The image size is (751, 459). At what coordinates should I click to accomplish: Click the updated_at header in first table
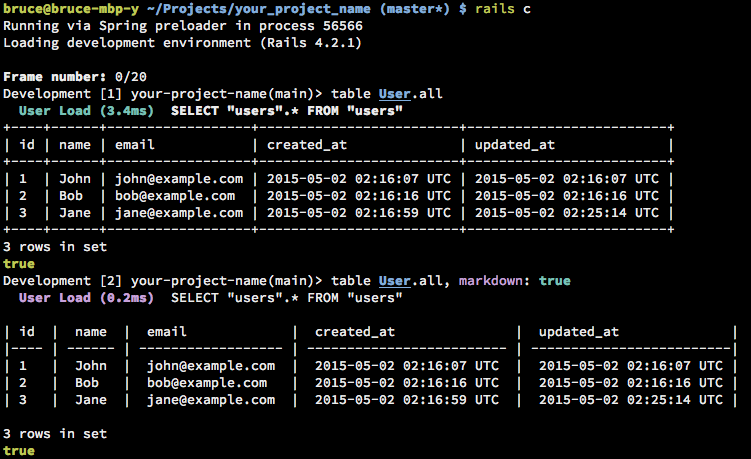pyautogui.click(x=514, y=145)
